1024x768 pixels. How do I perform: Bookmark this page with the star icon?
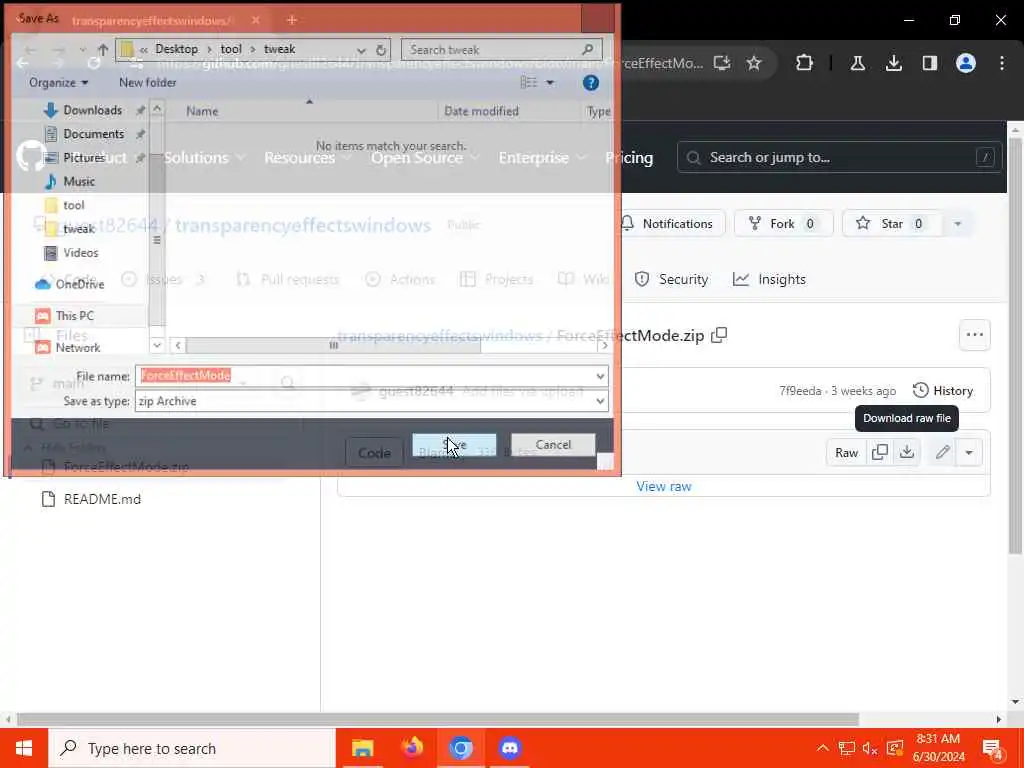754,63
